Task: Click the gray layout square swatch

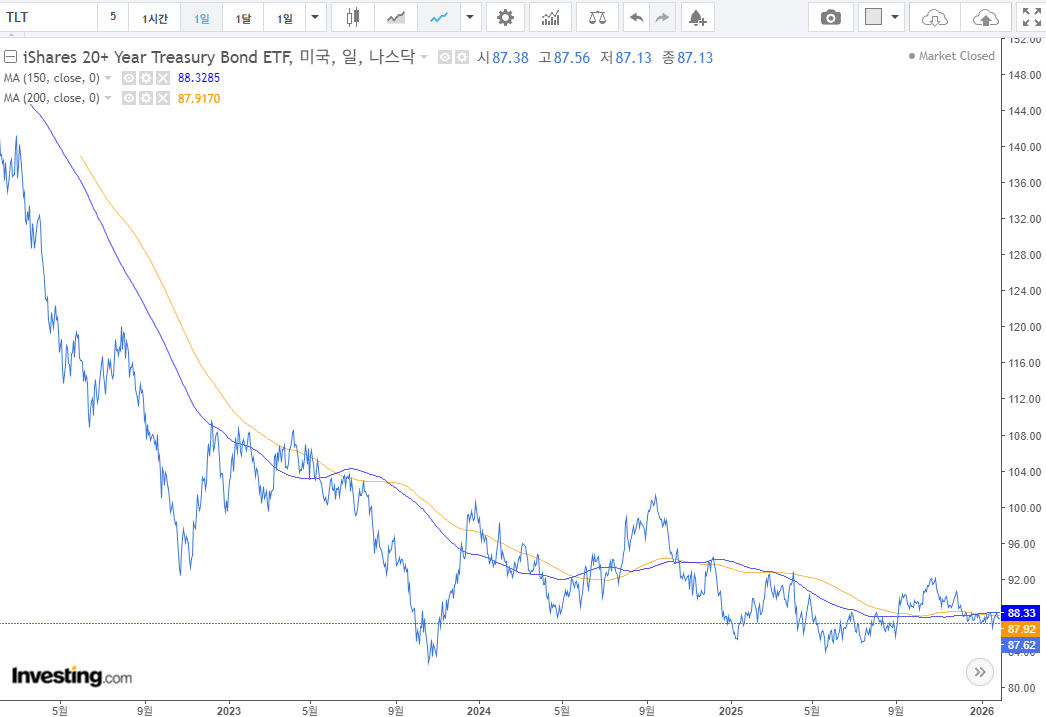Action: (873, 17)
